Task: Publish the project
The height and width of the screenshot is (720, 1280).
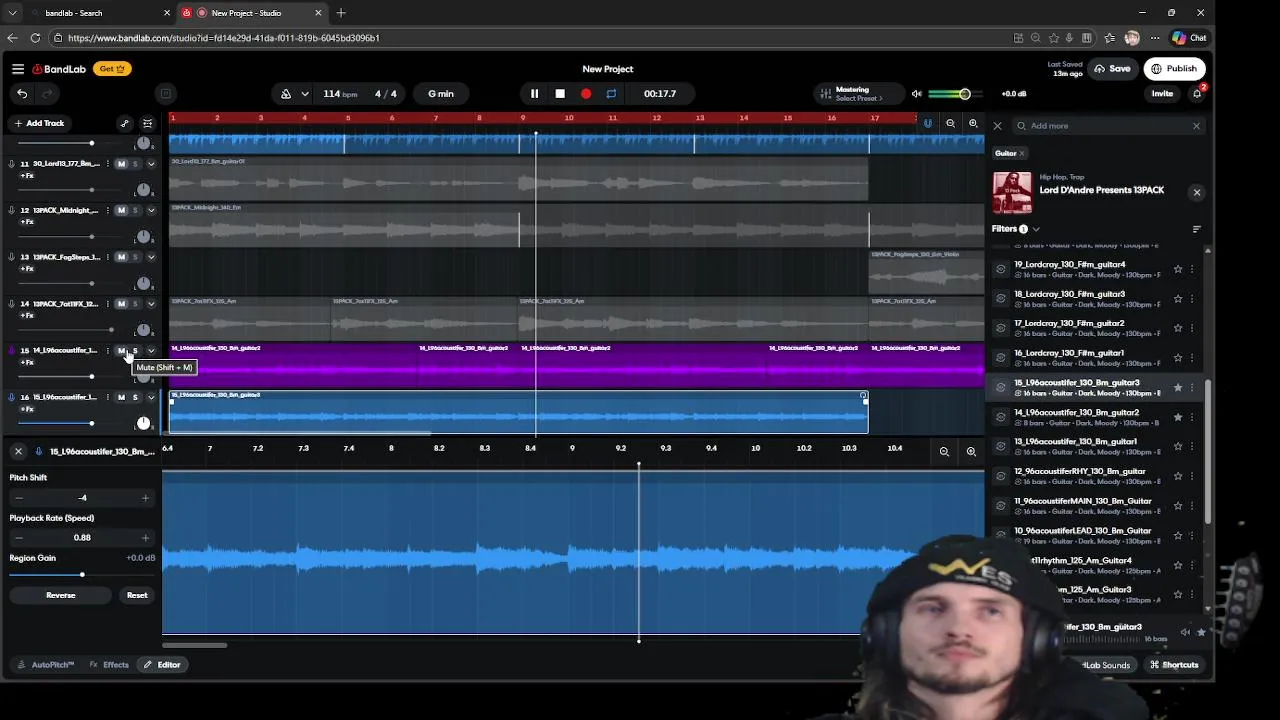Action: [x=1174, y=69]
